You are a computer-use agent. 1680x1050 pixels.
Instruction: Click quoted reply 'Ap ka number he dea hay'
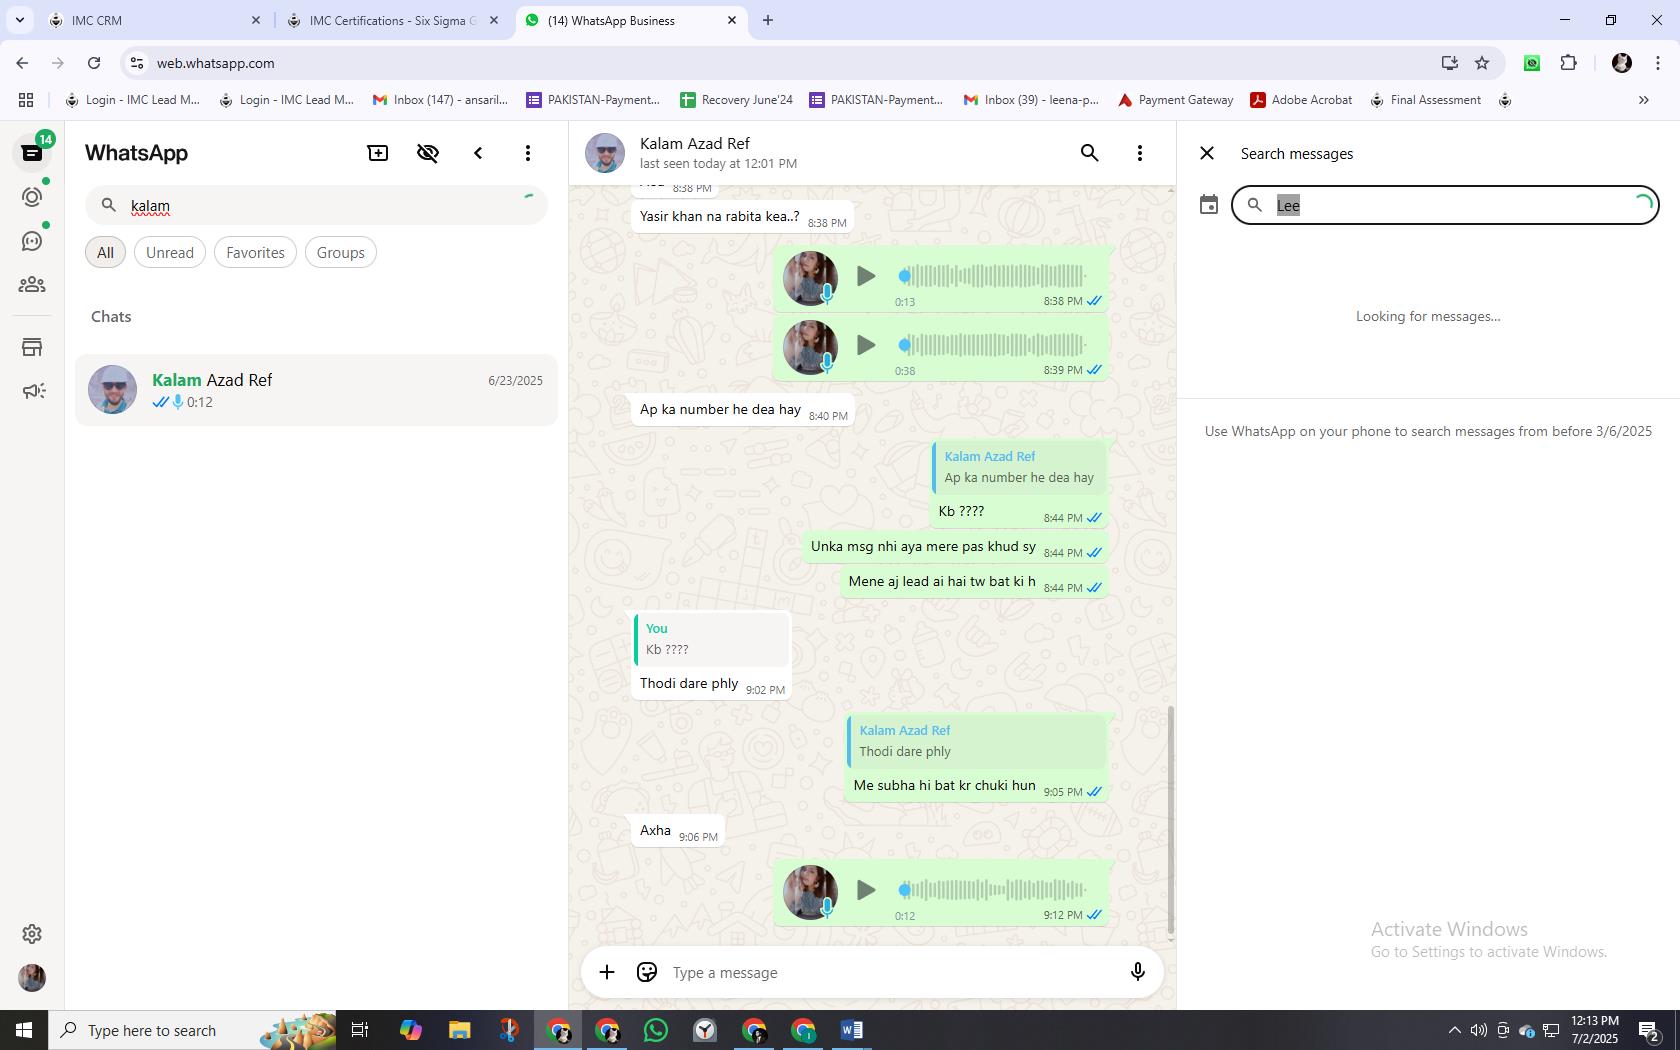click(1019, 467)
